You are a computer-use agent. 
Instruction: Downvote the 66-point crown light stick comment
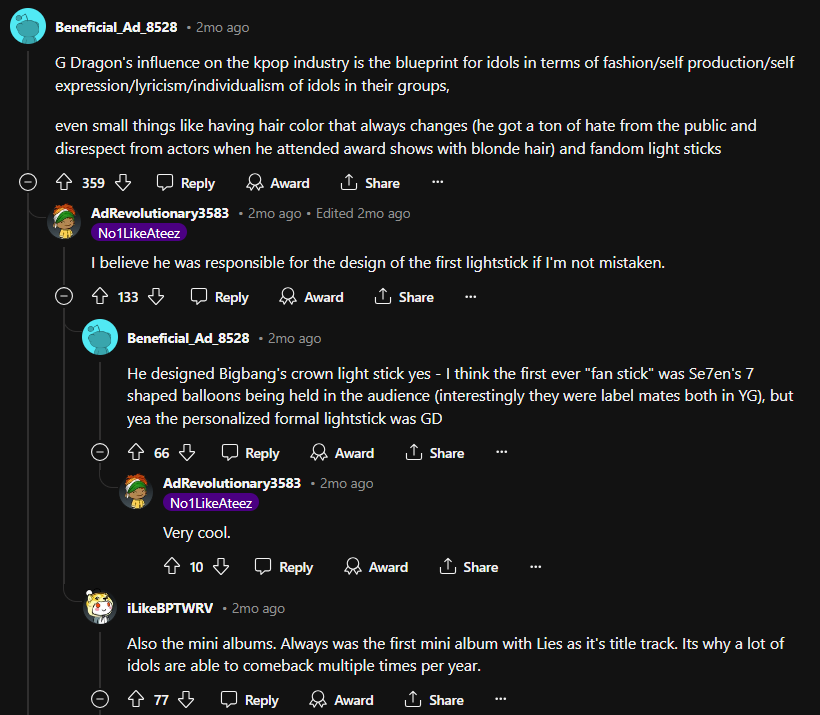188,453
